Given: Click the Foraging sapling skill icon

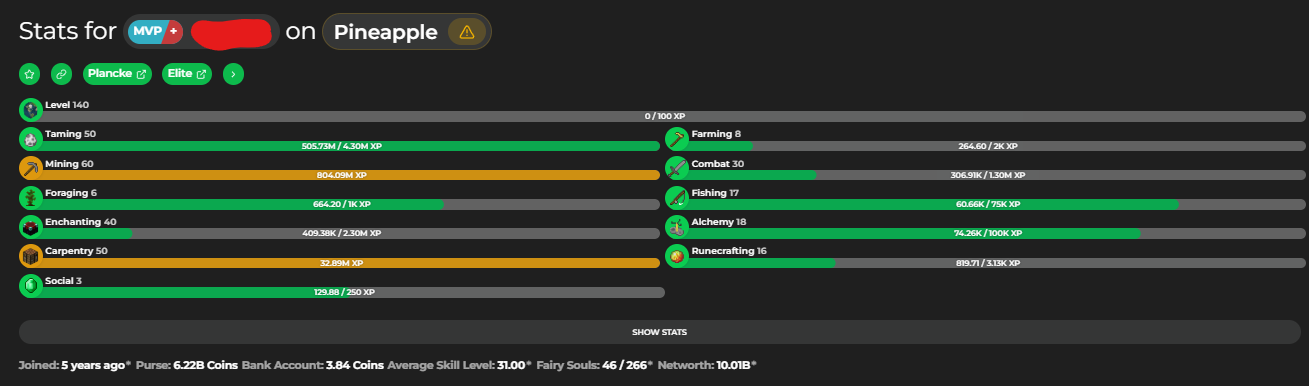Looking at the screenshot, I should (30, 198).
